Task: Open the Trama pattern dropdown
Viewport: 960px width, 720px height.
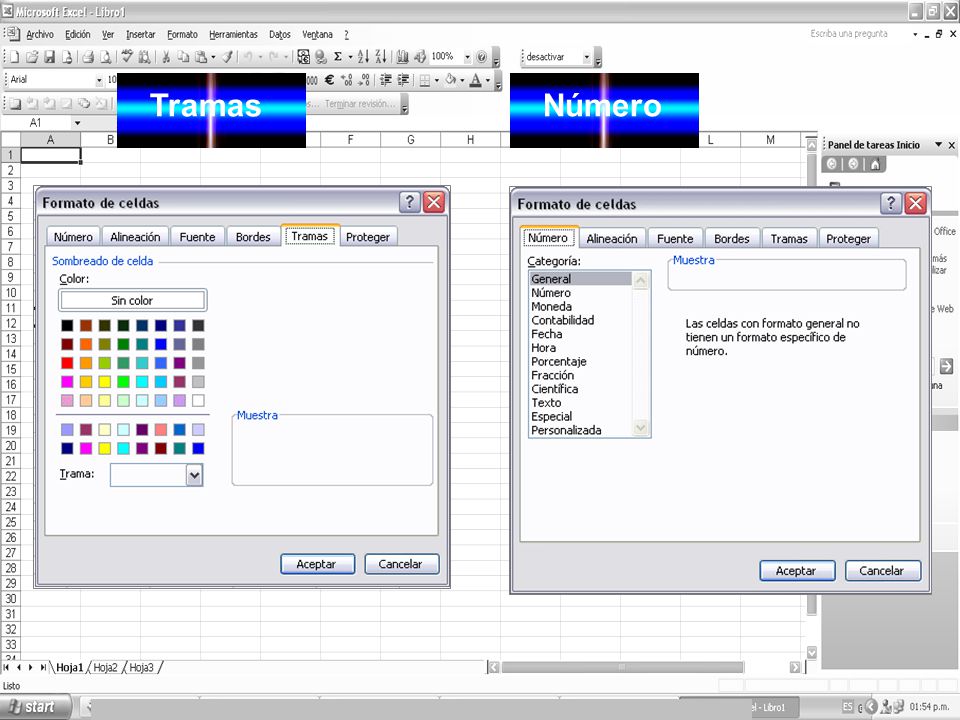Action: (x=194, y=475)
